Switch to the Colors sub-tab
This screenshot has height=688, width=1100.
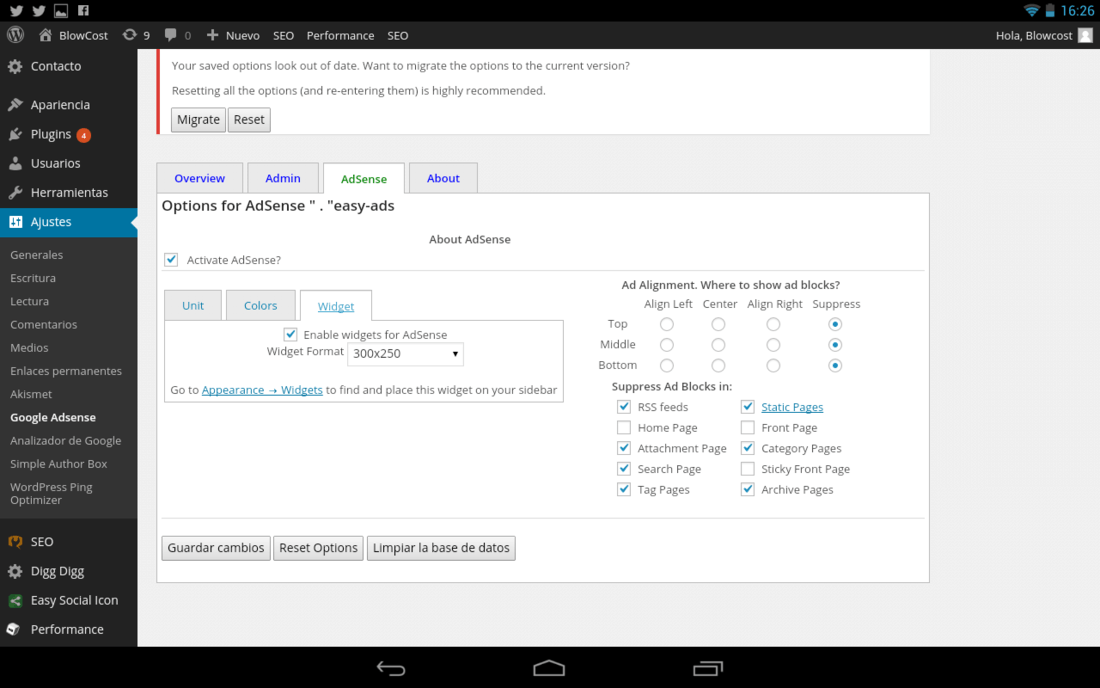(260, 306)
